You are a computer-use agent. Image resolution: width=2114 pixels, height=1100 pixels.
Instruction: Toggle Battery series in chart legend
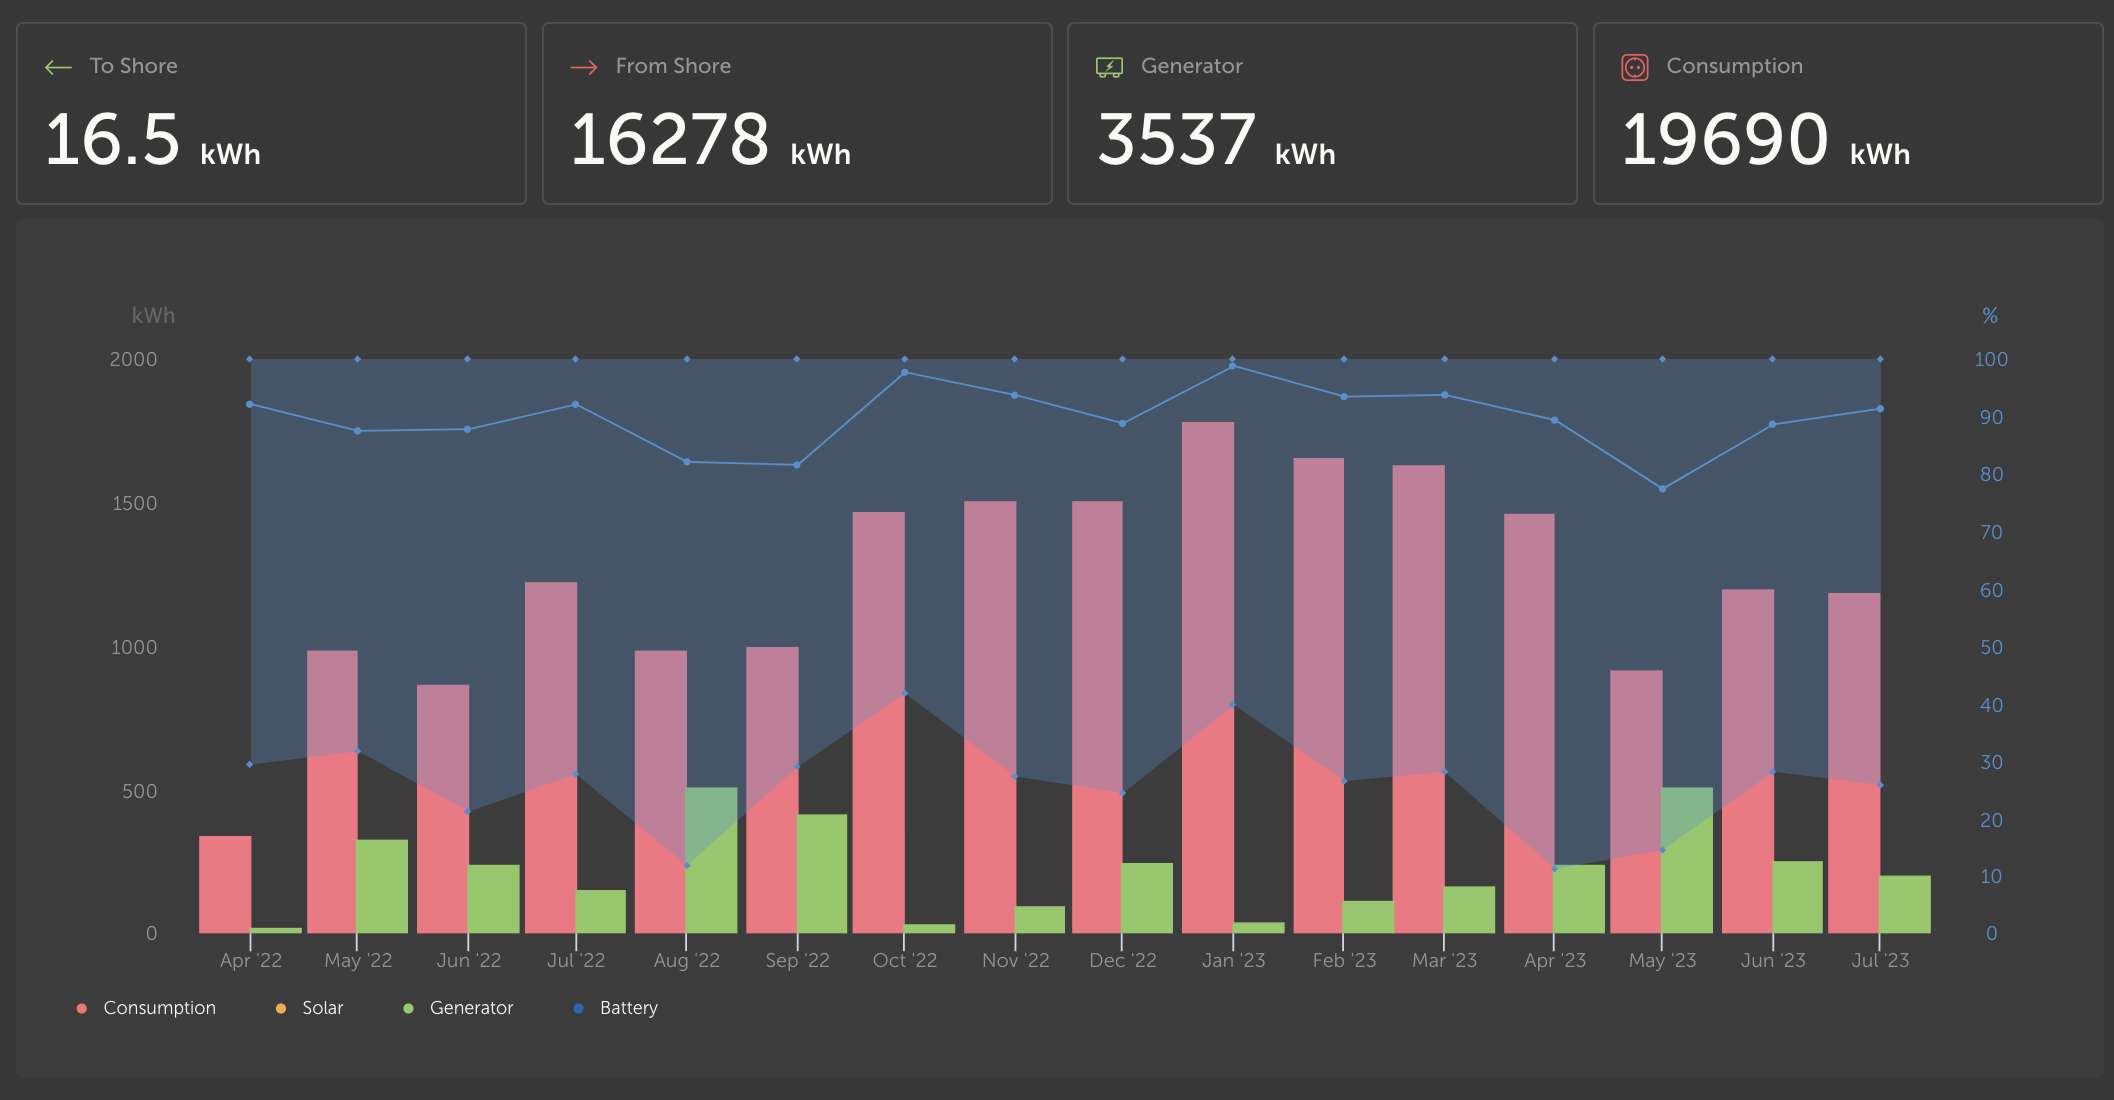tap(628, 1008)
